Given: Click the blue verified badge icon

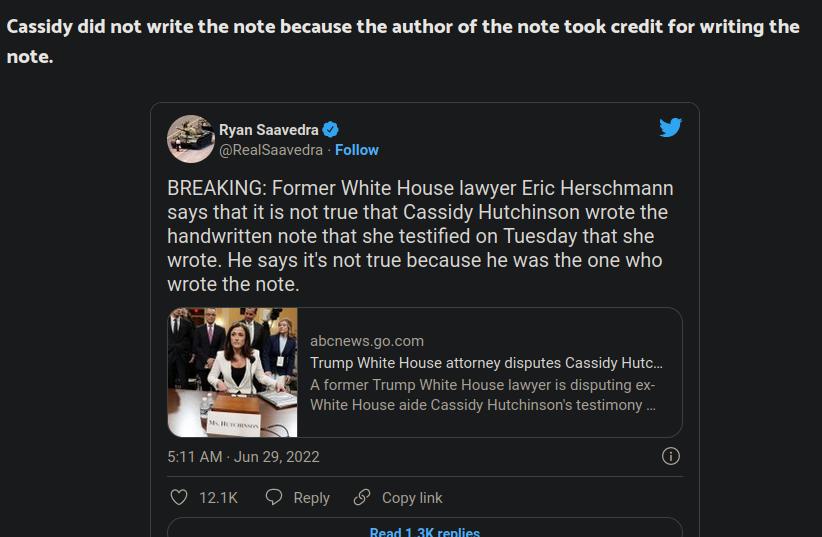Looking at the screenshot, I should coord(330,129).
